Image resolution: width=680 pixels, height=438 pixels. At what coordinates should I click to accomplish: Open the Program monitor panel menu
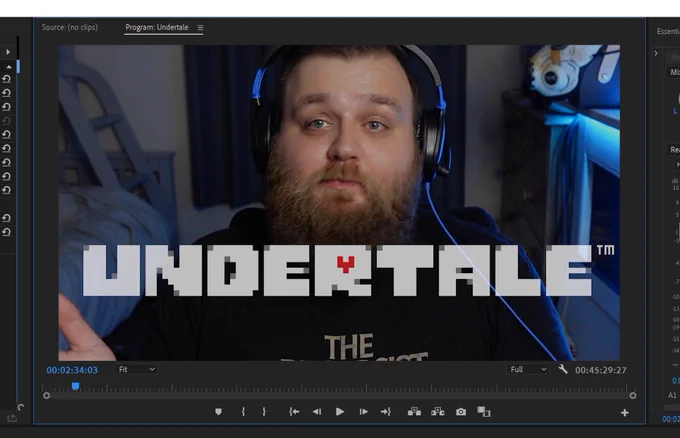coord(200,28)
